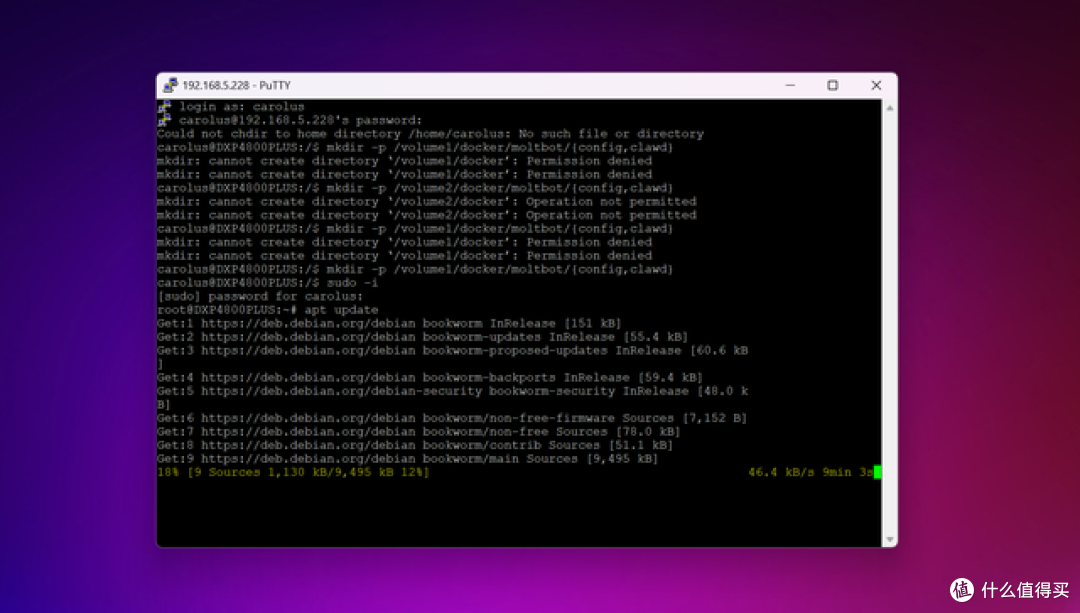This screenshot has height=613, width=1080.
Task: Click the window title '192.168.5.228 - PuTTY'
Action: click(236, 85)
